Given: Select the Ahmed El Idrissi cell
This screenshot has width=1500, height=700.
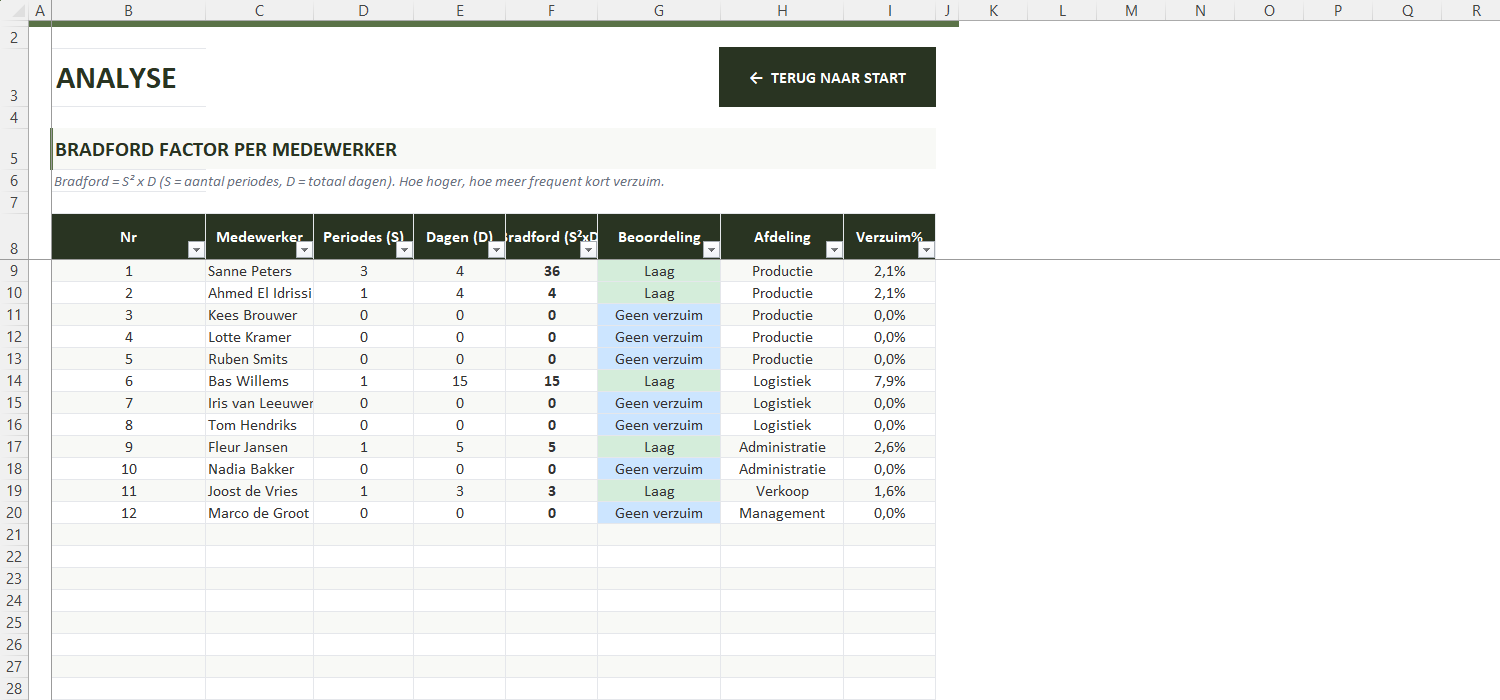Looking at the screenshot, I should coord(259,293).
